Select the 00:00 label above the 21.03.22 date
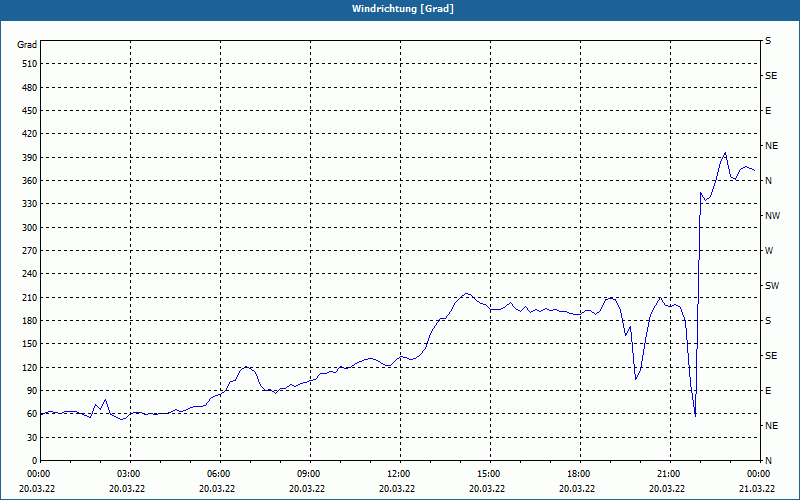Screen dimensions: 800x500 [x=759, y=474]
